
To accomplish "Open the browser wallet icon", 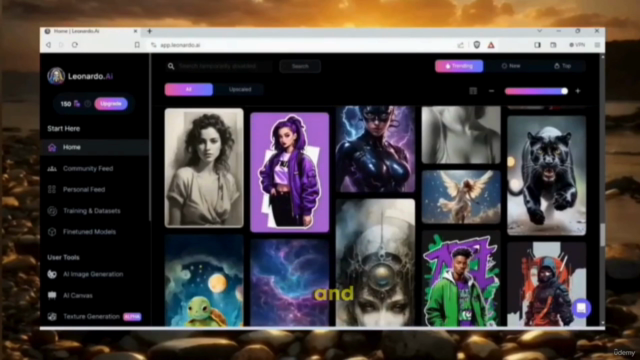I will pos(553,45).
